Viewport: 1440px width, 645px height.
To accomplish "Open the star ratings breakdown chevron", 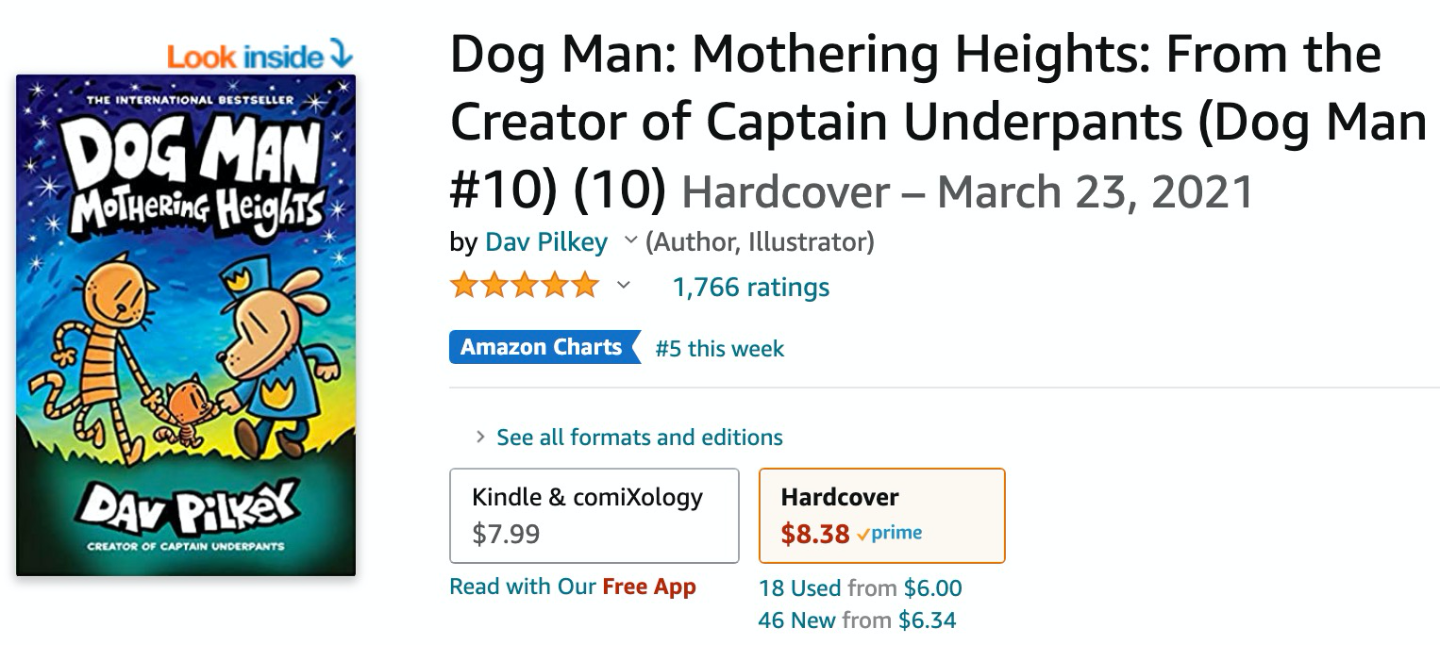I will point(623,286).
